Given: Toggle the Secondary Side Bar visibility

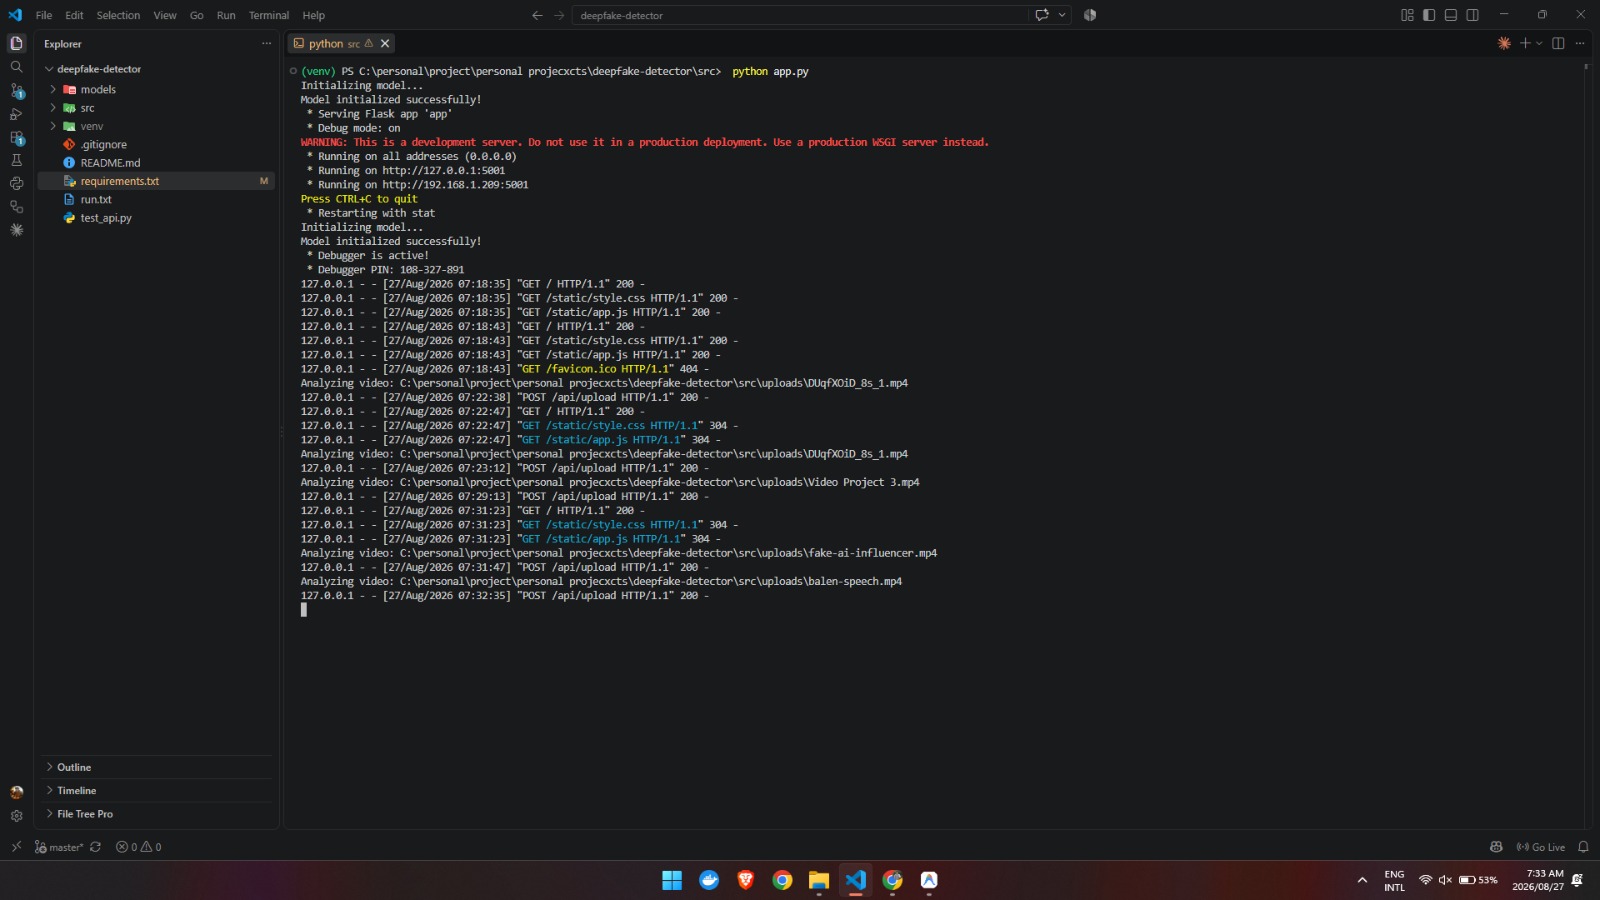Looking at the screenshot, I should click(x=1473, y=15).
